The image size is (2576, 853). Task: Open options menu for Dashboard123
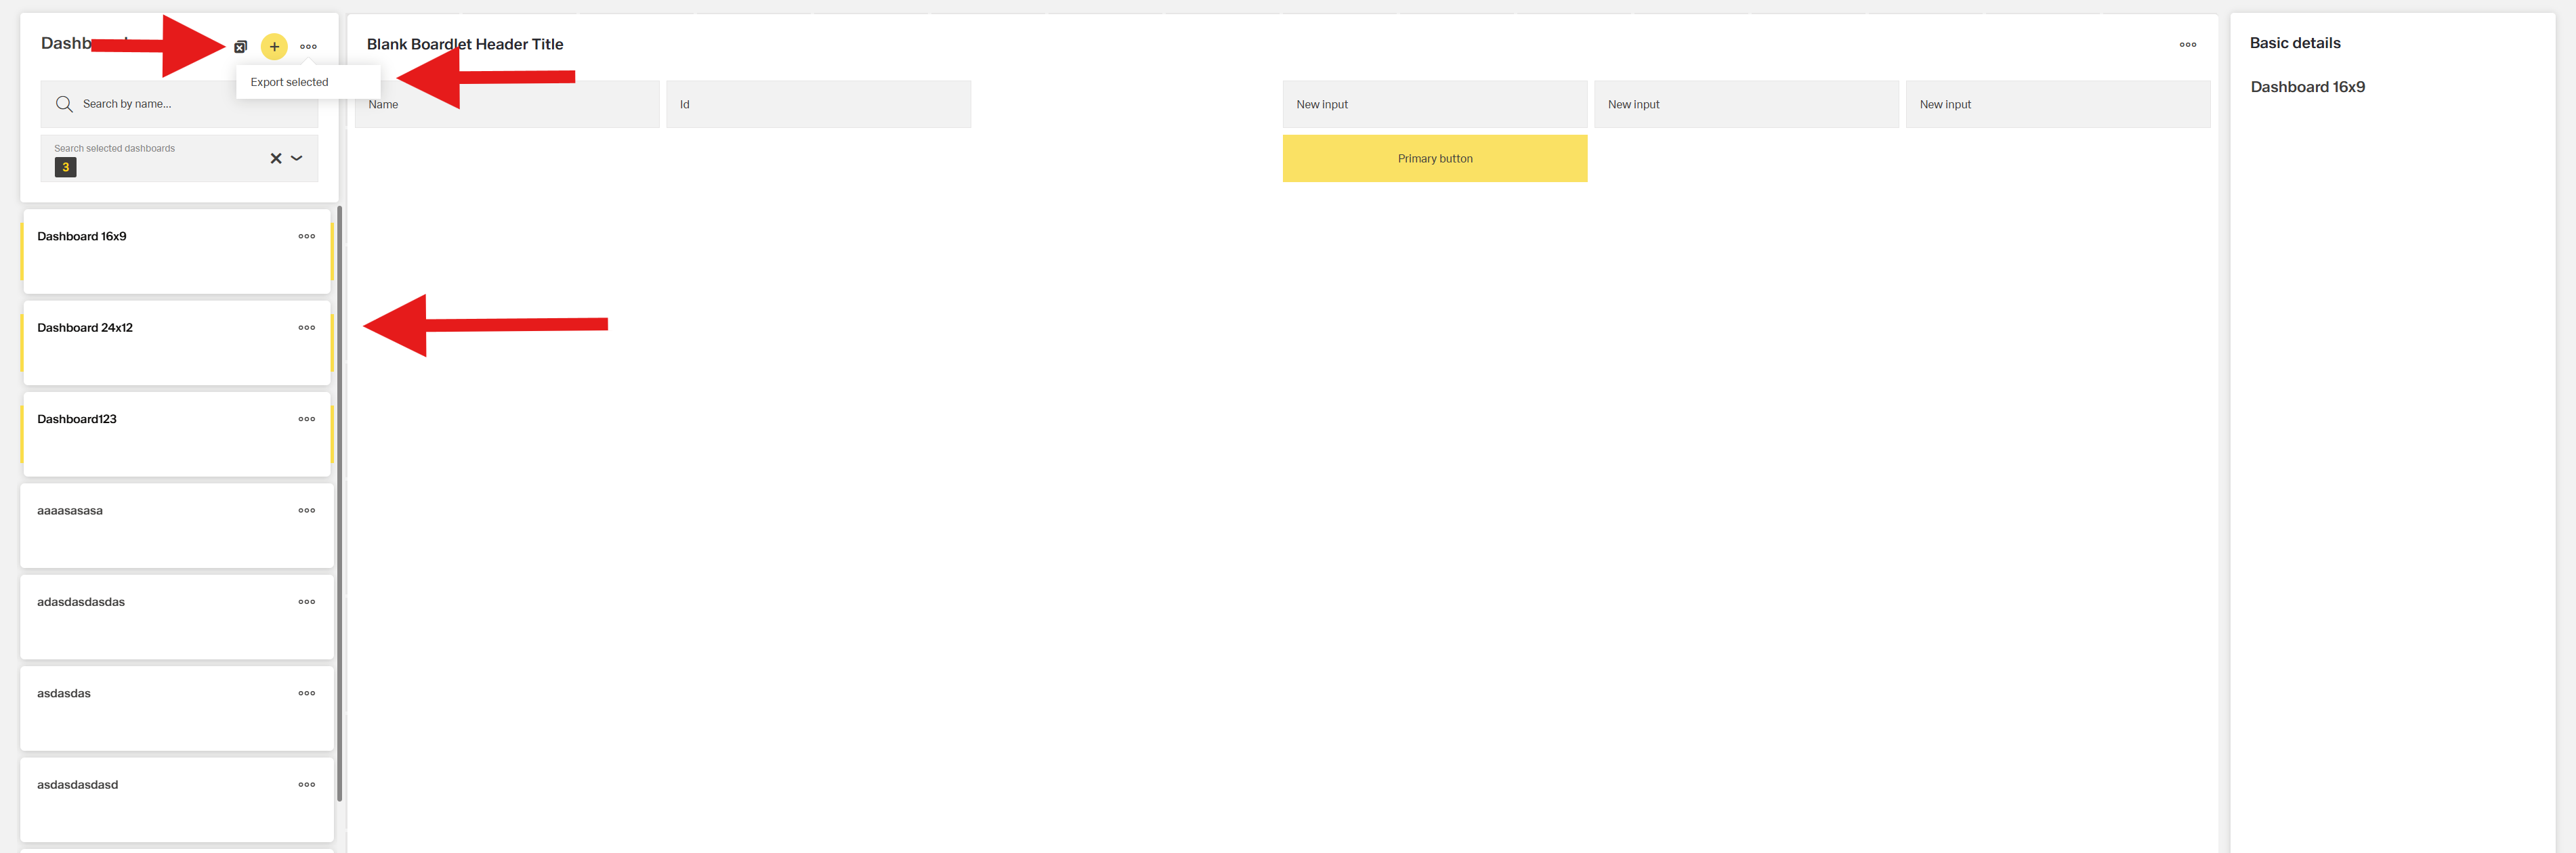click(306, 419)
